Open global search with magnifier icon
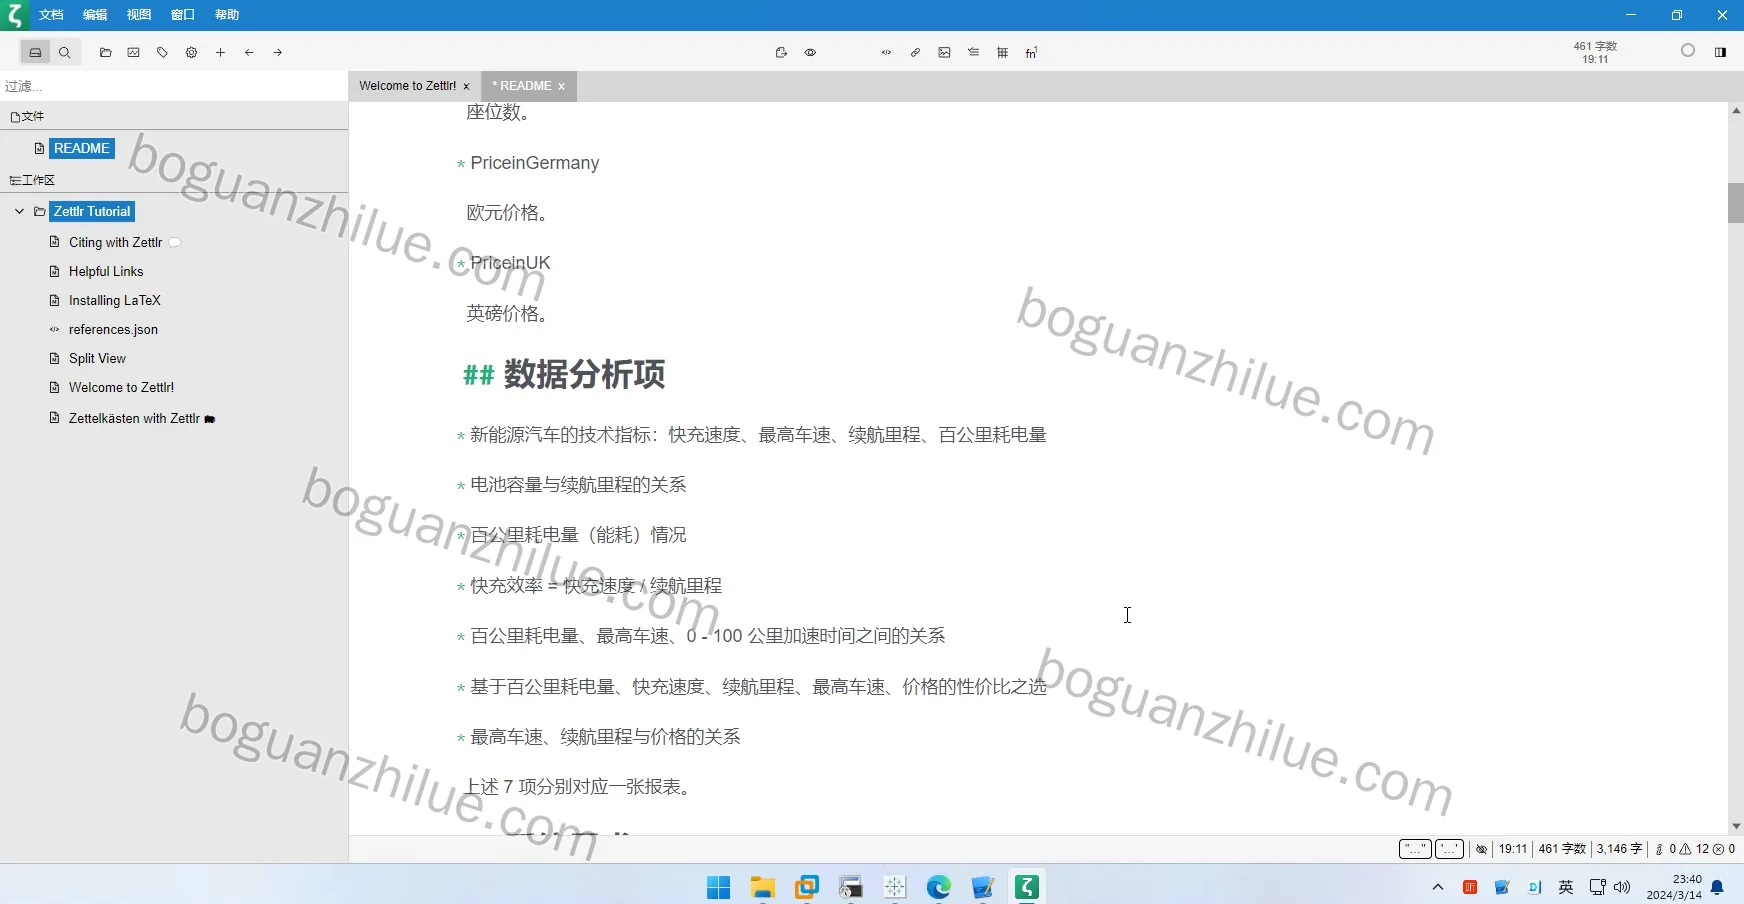 click(65, 53)
